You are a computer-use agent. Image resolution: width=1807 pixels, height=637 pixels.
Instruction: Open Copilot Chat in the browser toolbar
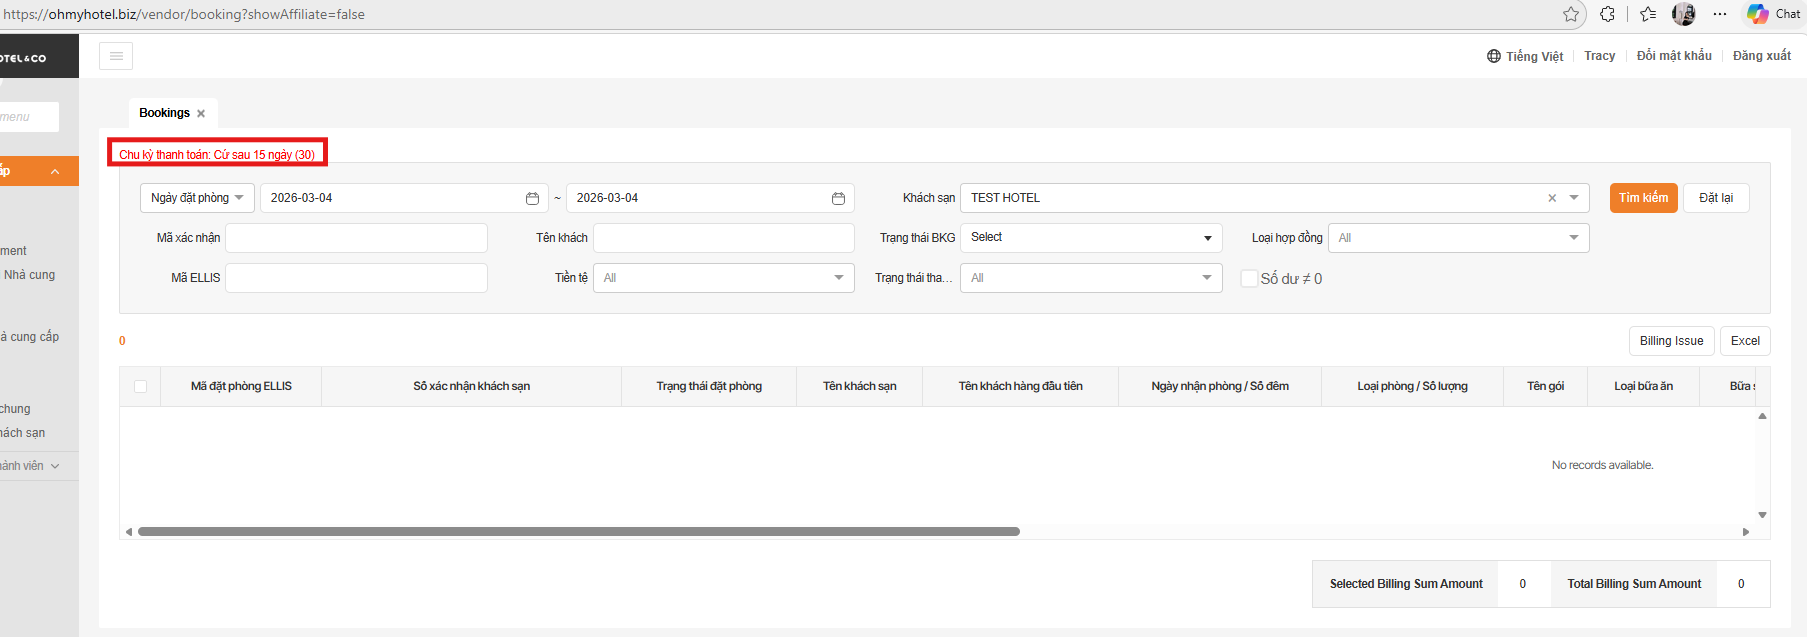tap(1774, 14)
